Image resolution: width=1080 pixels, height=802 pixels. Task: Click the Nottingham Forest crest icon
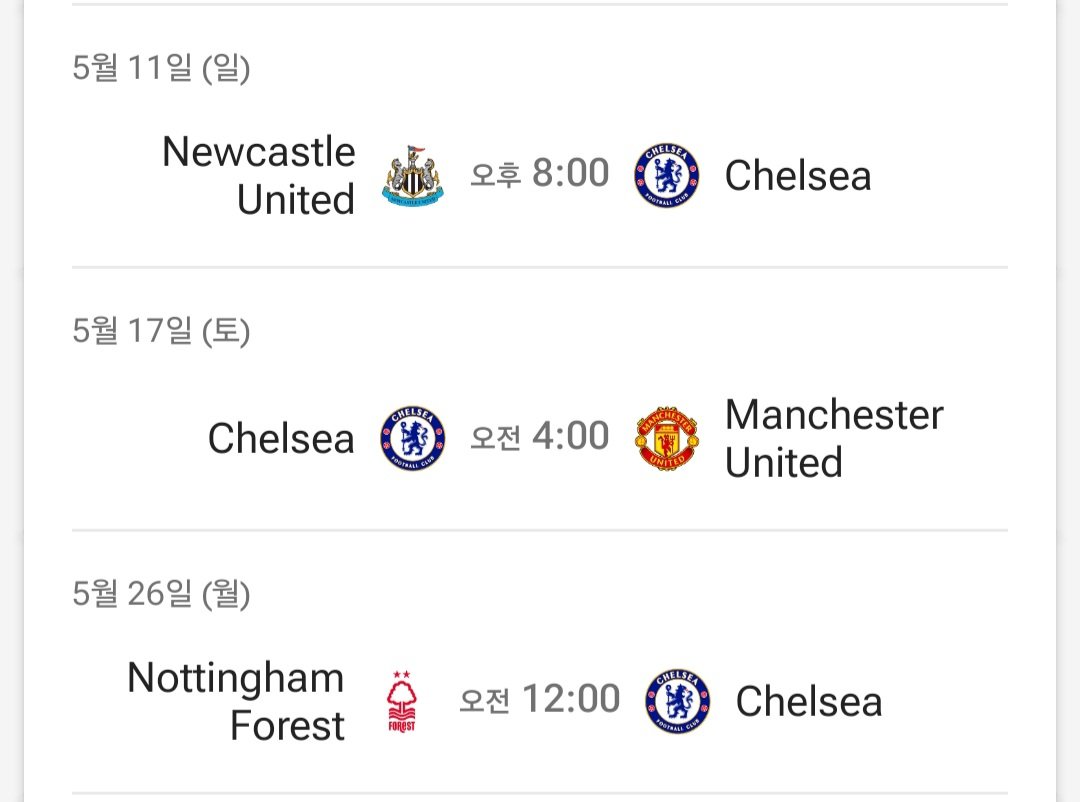coord(402,701)
